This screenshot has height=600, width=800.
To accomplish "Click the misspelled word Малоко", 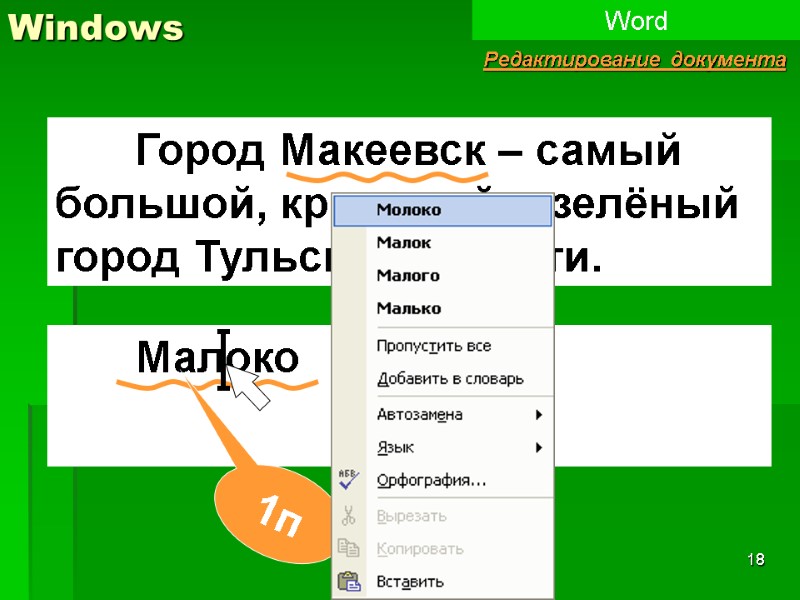I will 218,358.
